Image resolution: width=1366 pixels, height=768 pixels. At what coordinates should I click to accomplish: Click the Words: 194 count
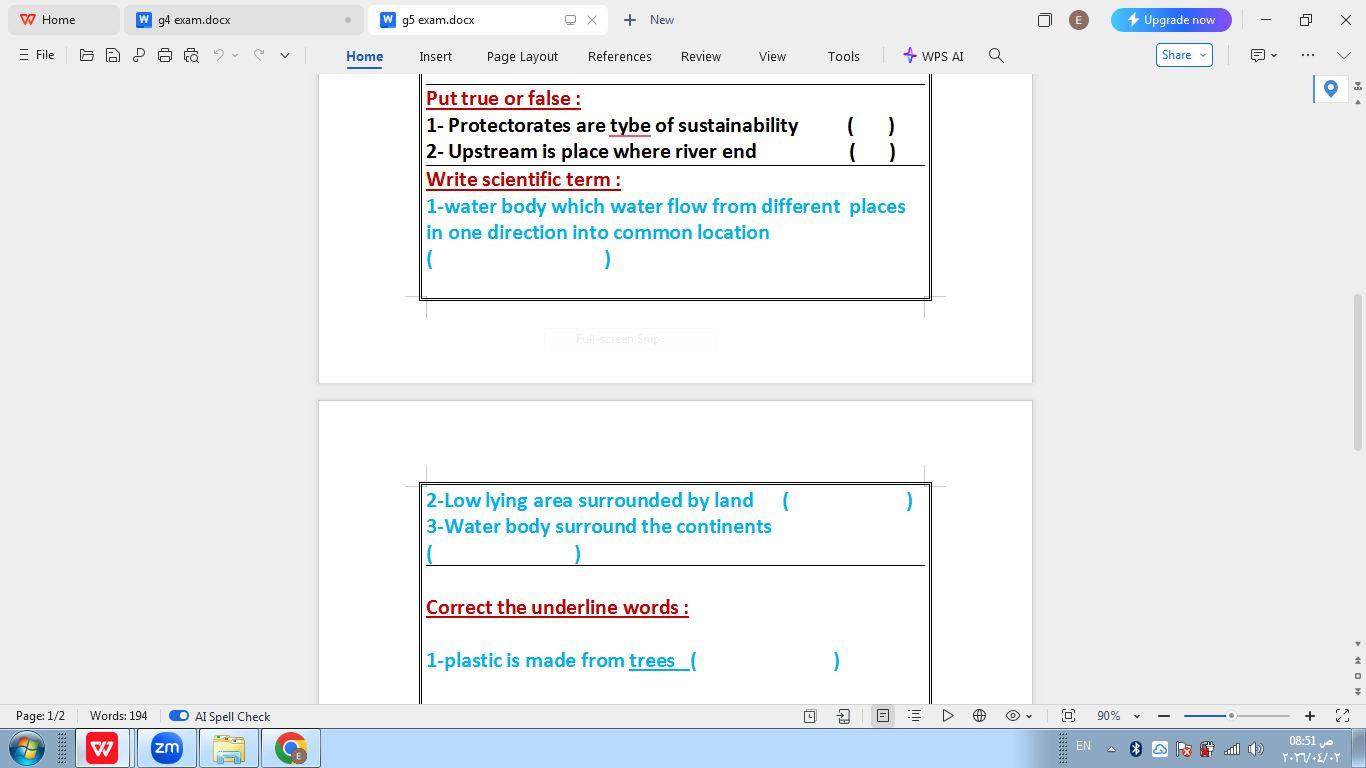pyautogui.click(x=119, y=716)
